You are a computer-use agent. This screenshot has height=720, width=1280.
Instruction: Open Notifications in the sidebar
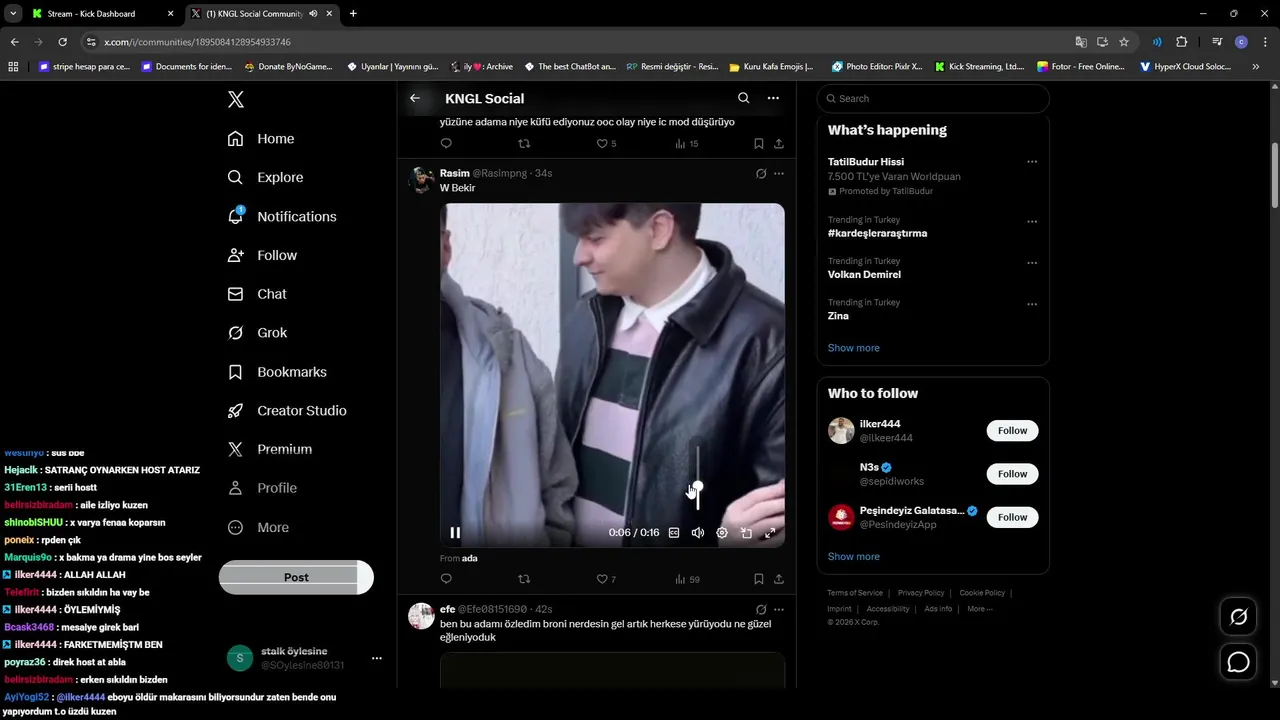click(282, 216)
